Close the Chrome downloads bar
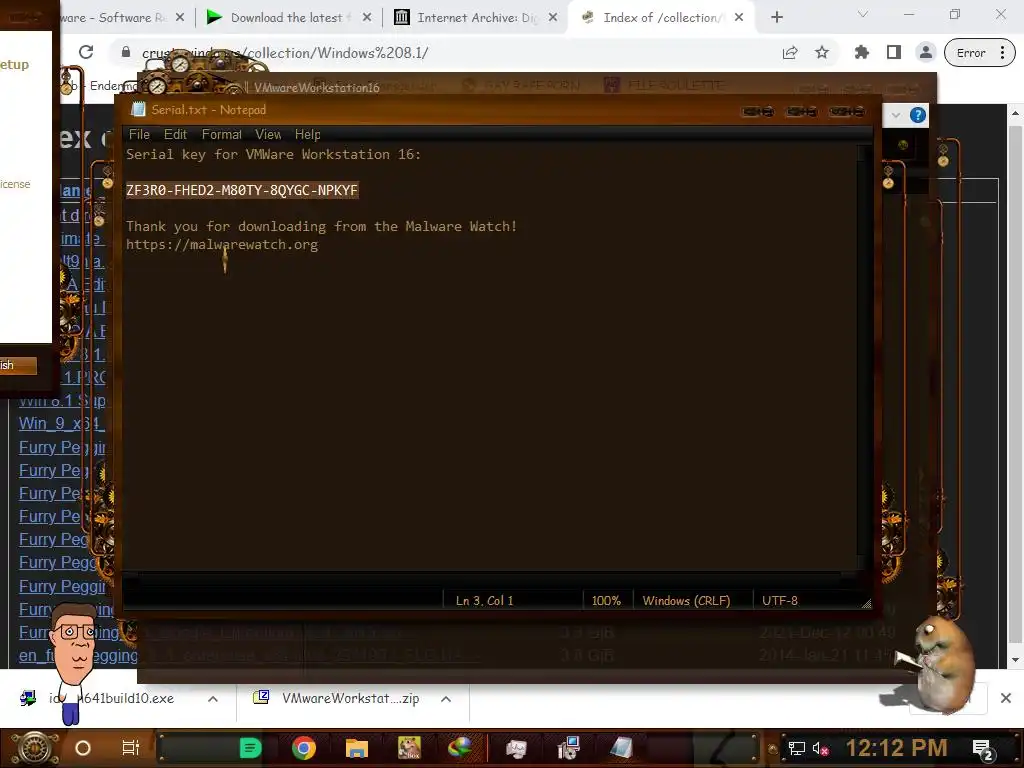The width and height of the screenshot is (1024, 768). [x=1006, y=698]
